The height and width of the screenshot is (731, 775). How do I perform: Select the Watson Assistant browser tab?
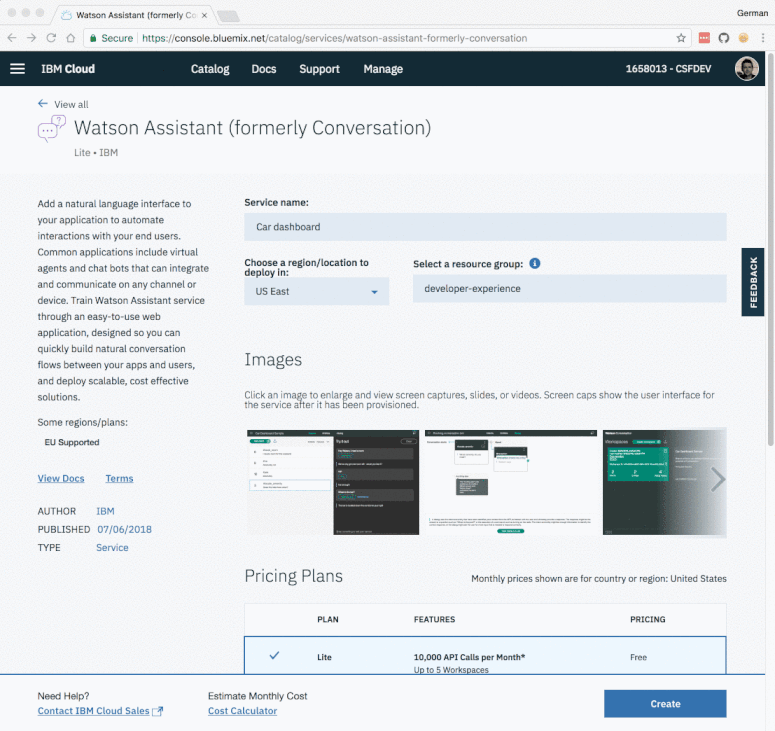[133, 15]
